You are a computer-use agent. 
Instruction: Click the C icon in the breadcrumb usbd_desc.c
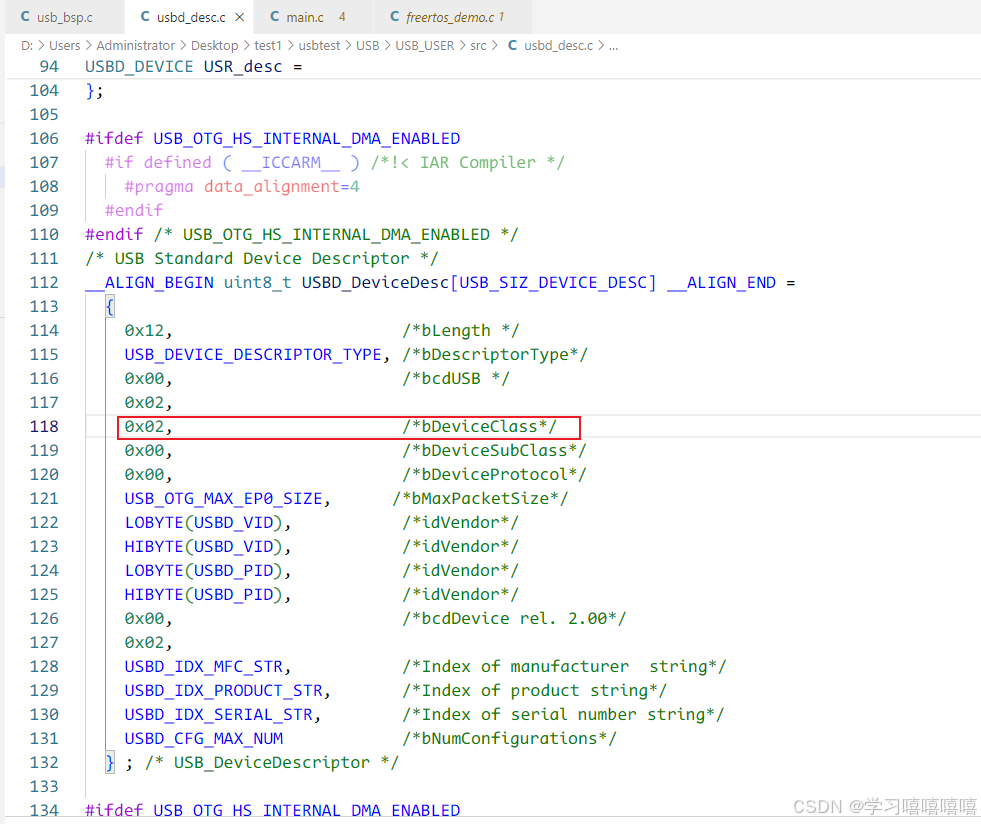point(511,45)
